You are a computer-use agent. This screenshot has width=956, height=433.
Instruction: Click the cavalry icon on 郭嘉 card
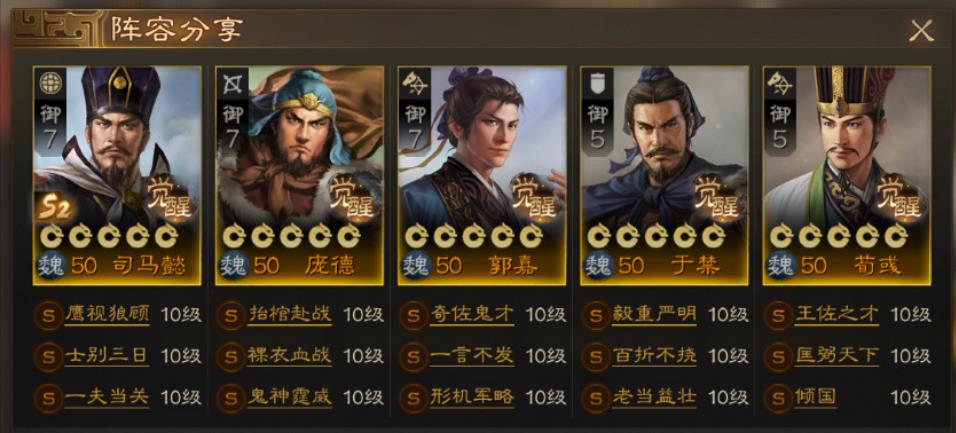414,82
